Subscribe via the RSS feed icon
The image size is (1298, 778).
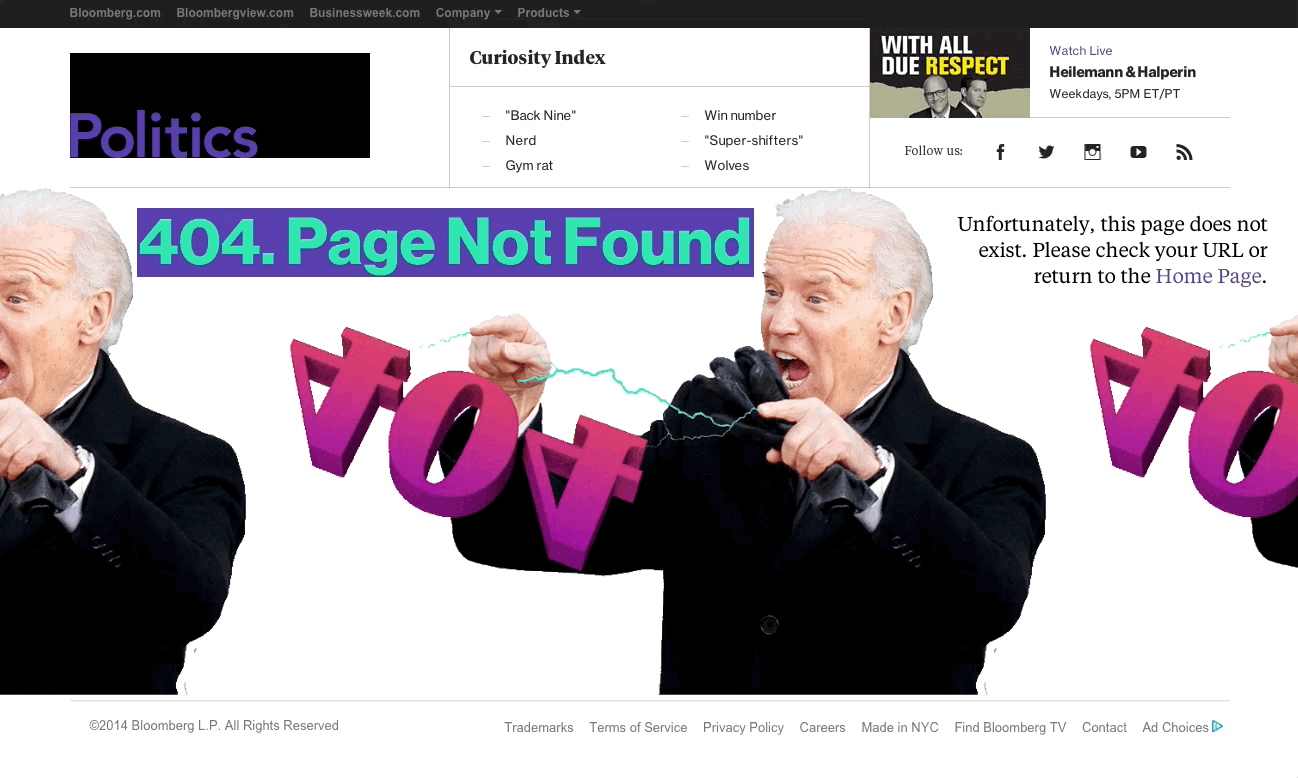[x=1184, y=152]
